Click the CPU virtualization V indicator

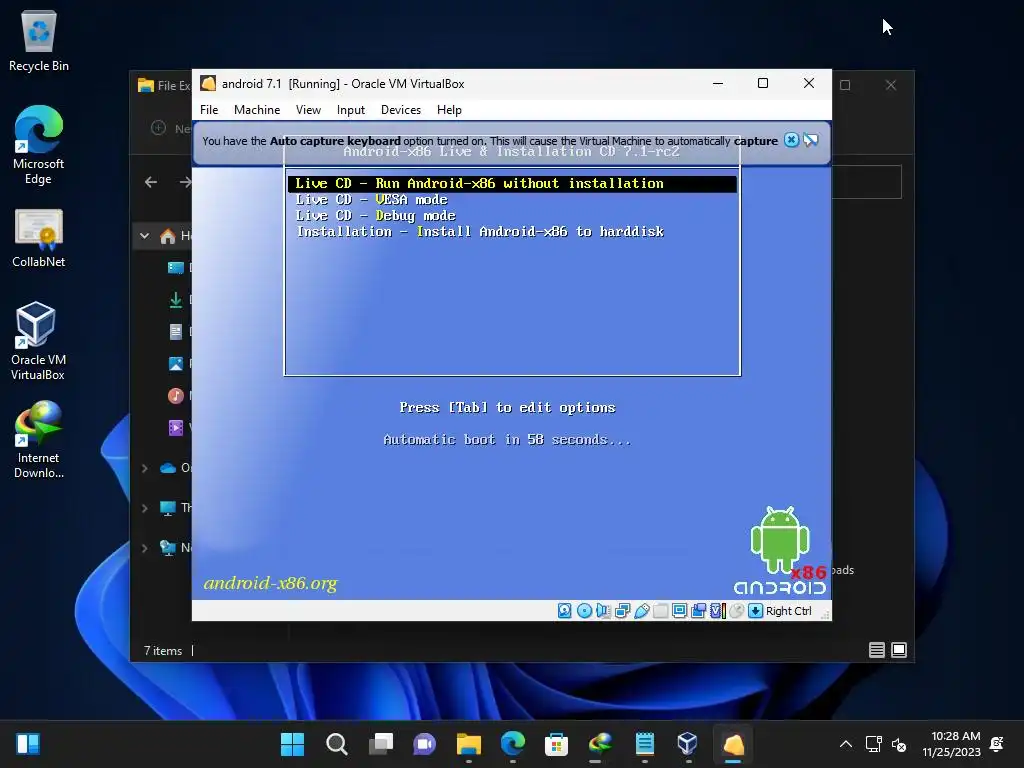tap(718, 611)
